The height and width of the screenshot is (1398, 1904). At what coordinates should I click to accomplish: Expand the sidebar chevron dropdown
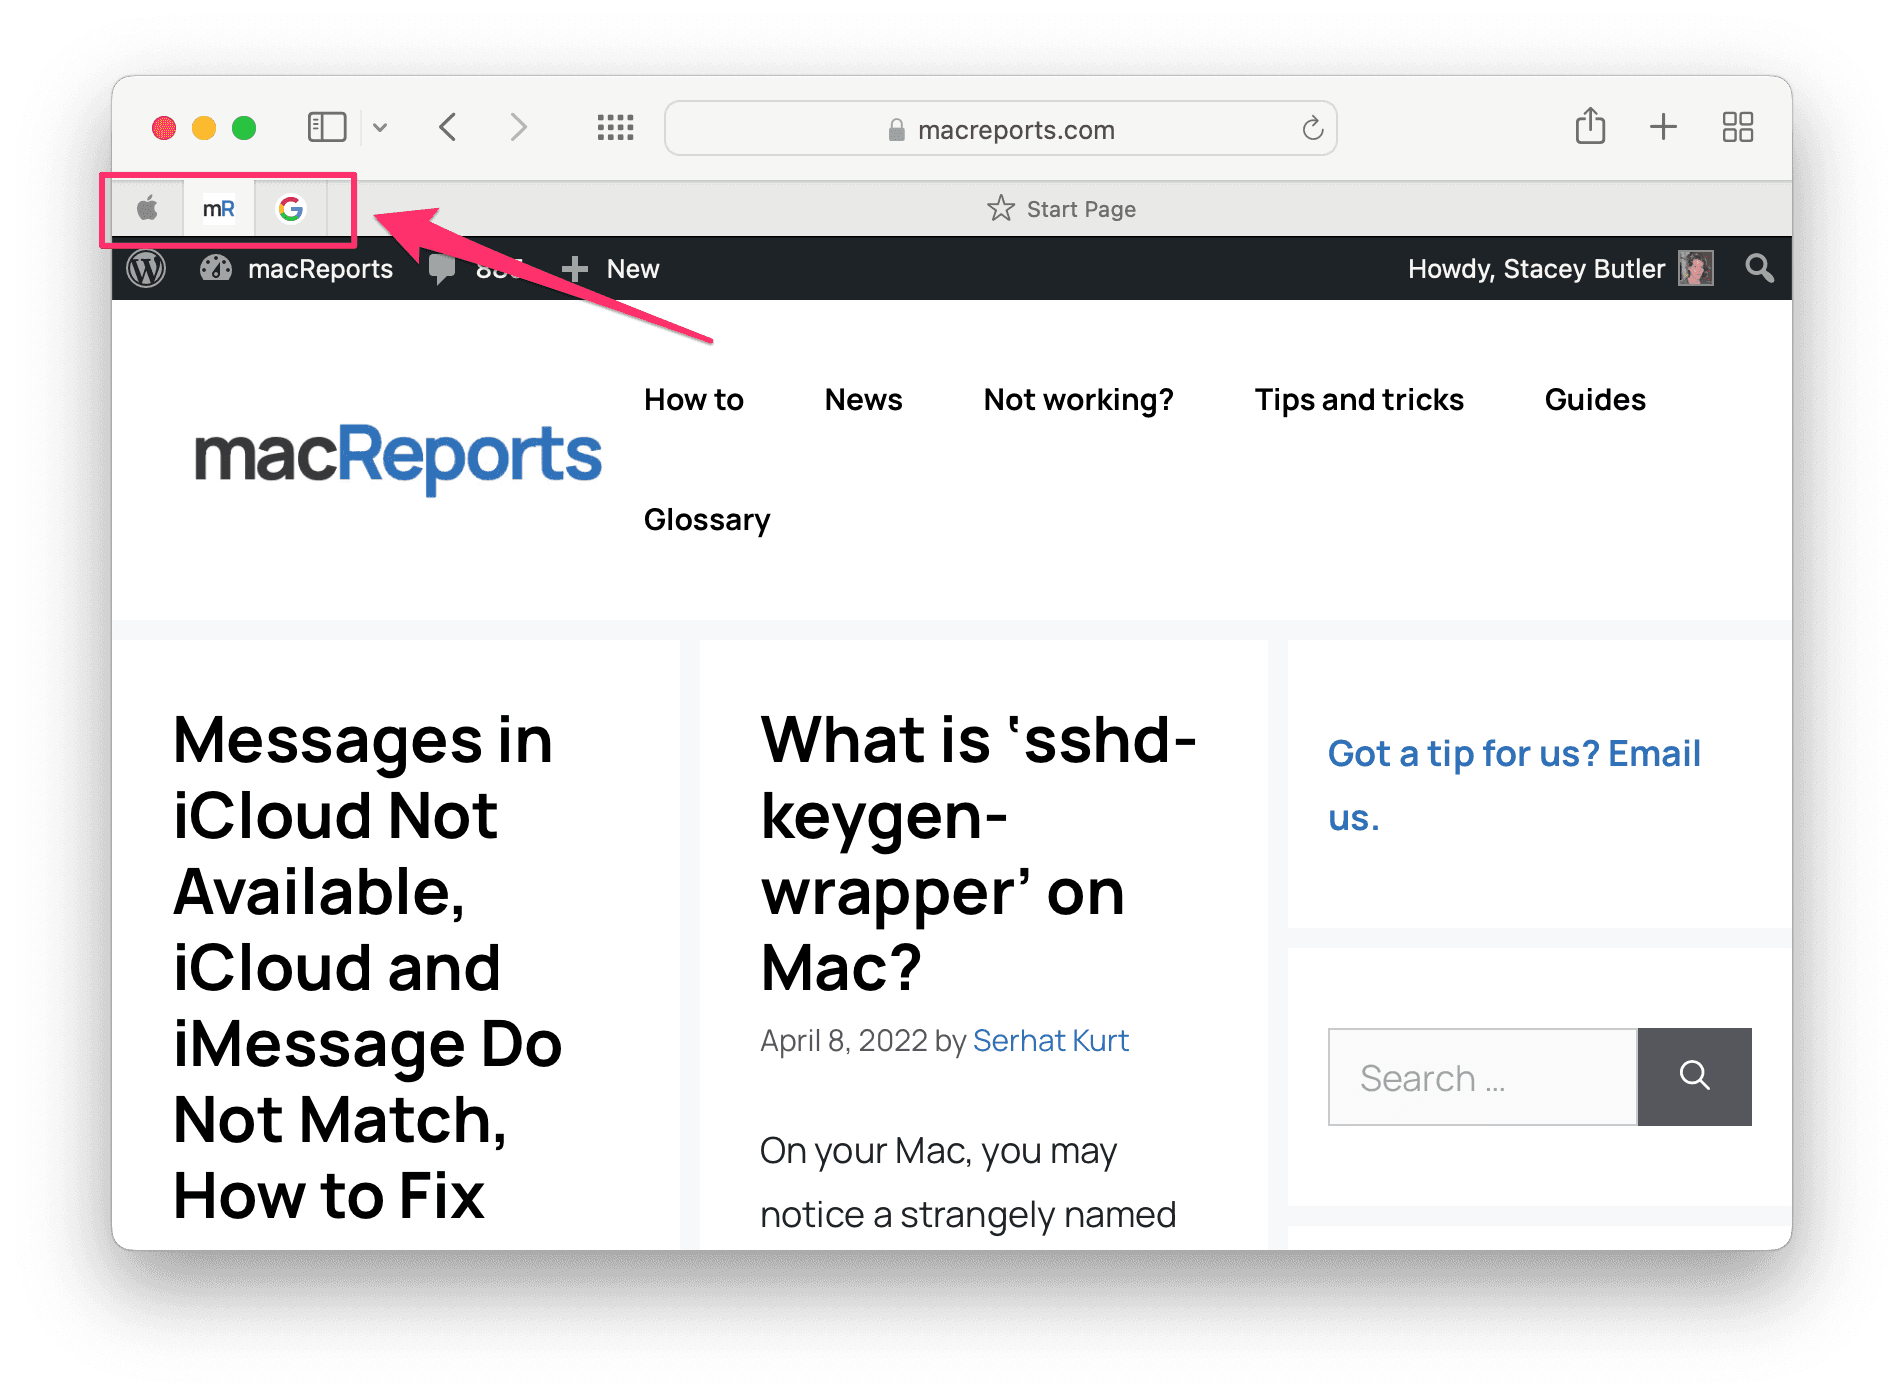(x=379, y=128)
